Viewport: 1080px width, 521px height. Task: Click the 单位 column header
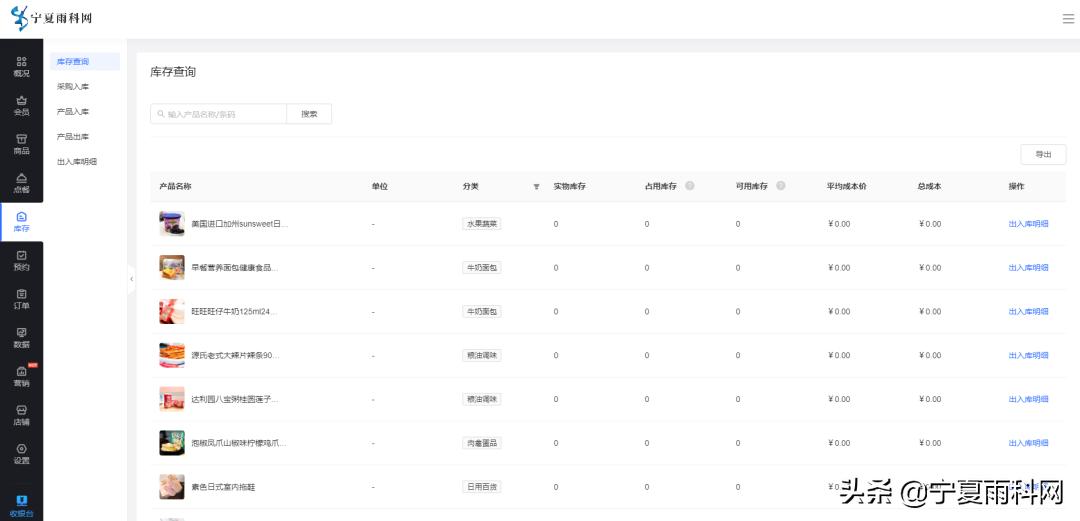click(380, 187)
